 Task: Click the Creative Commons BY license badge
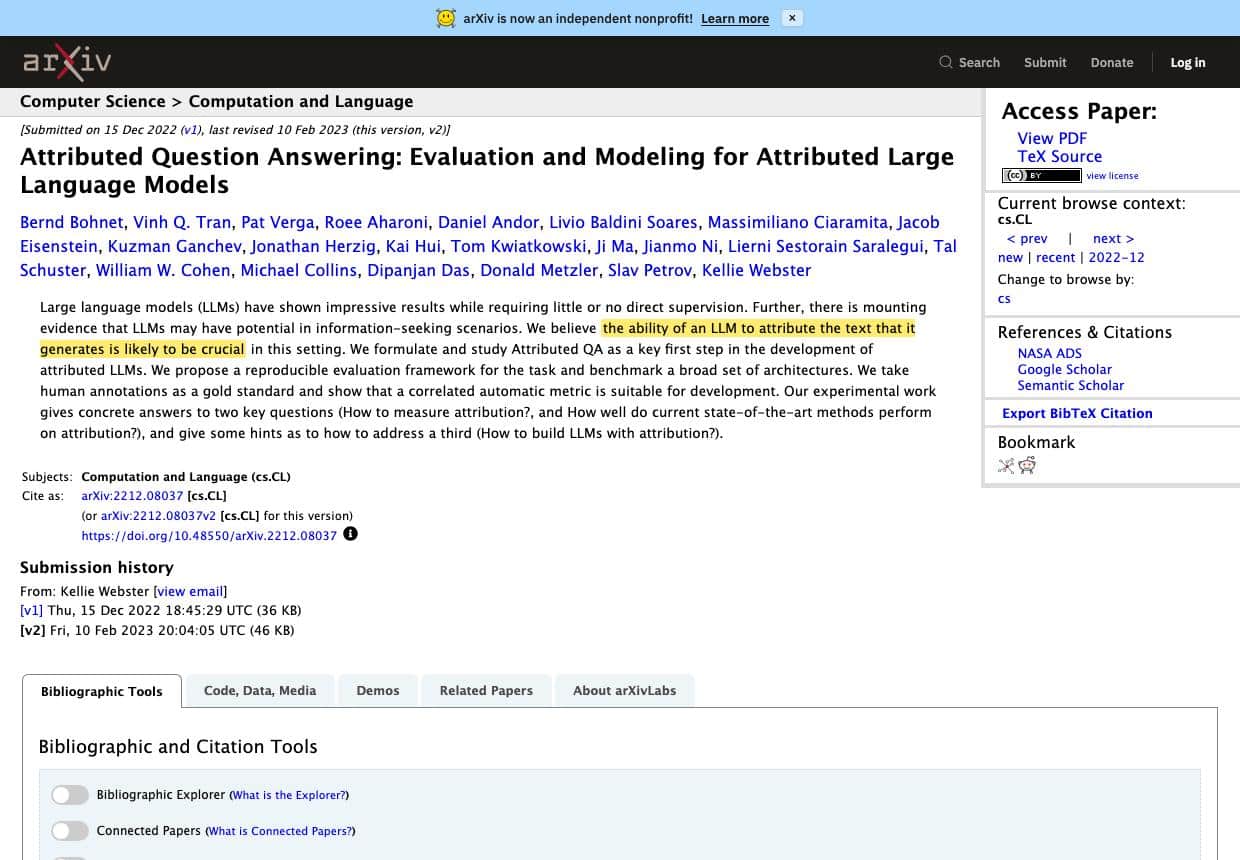pos(1041,175)
